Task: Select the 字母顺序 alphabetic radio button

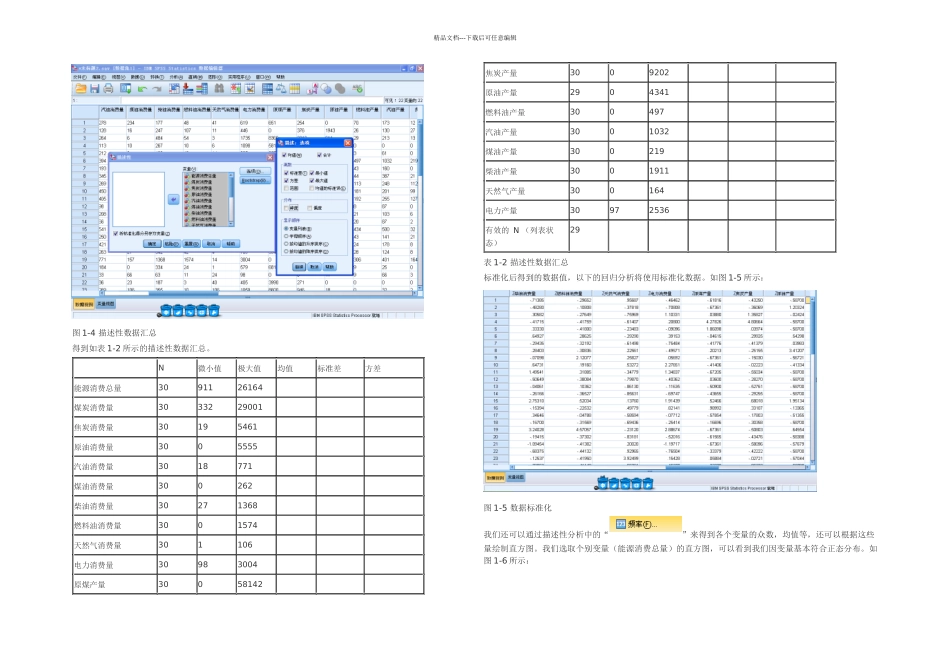Action: click(286, 236)
